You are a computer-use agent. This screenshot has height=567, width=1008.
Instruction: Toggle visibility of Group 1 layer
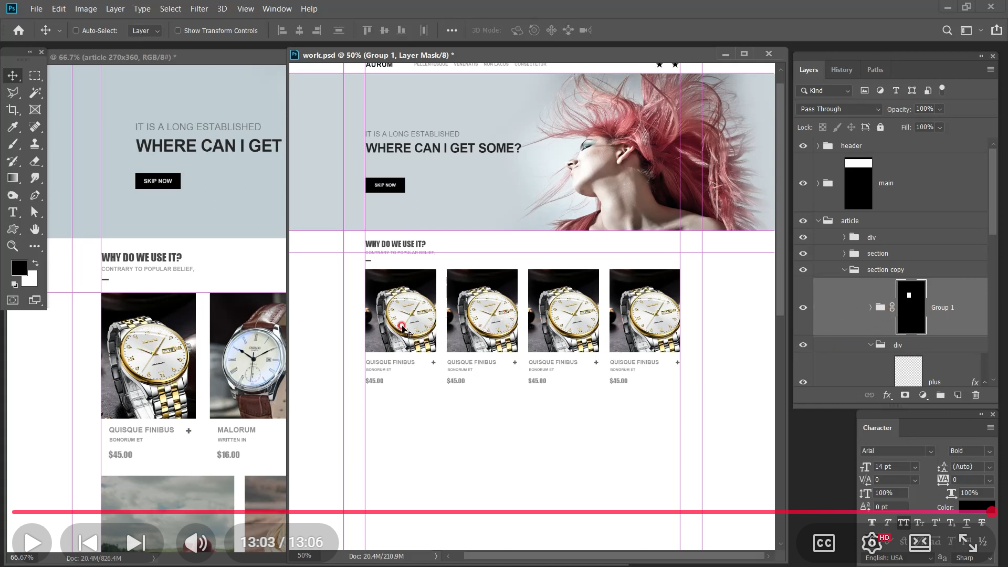[x=803, y=307]
